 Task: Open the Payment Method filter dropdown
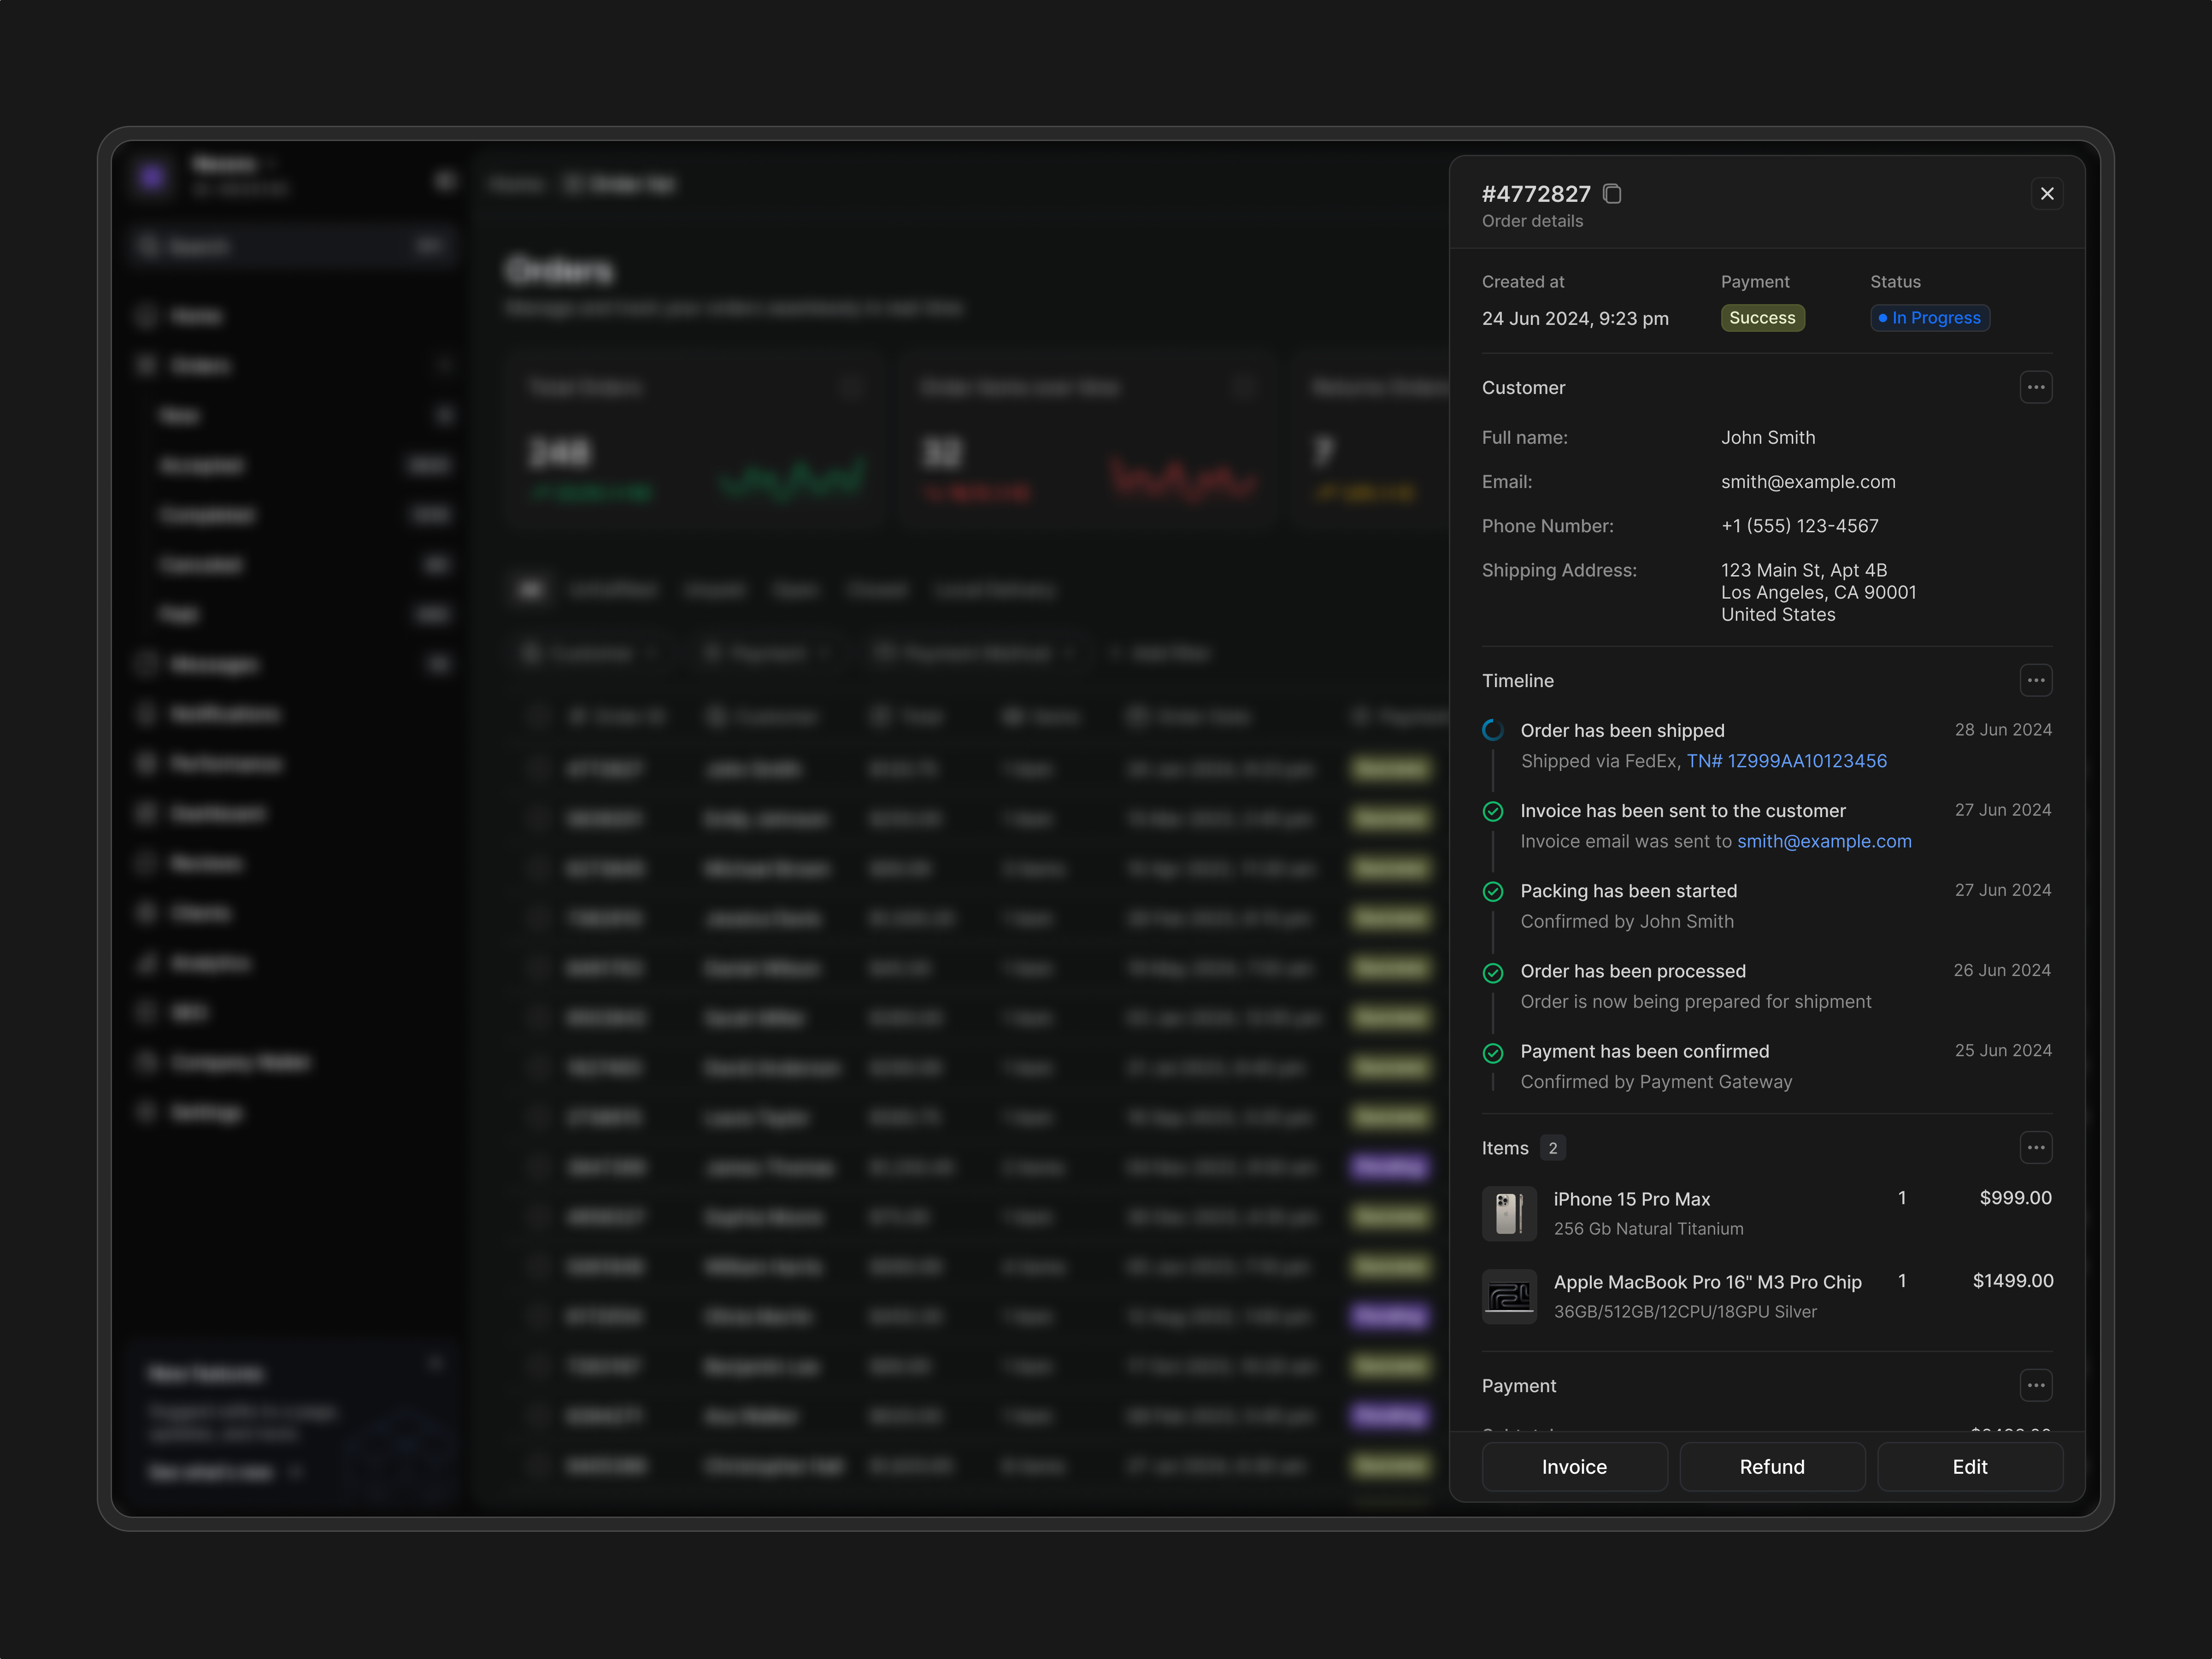tap(972, 652)
